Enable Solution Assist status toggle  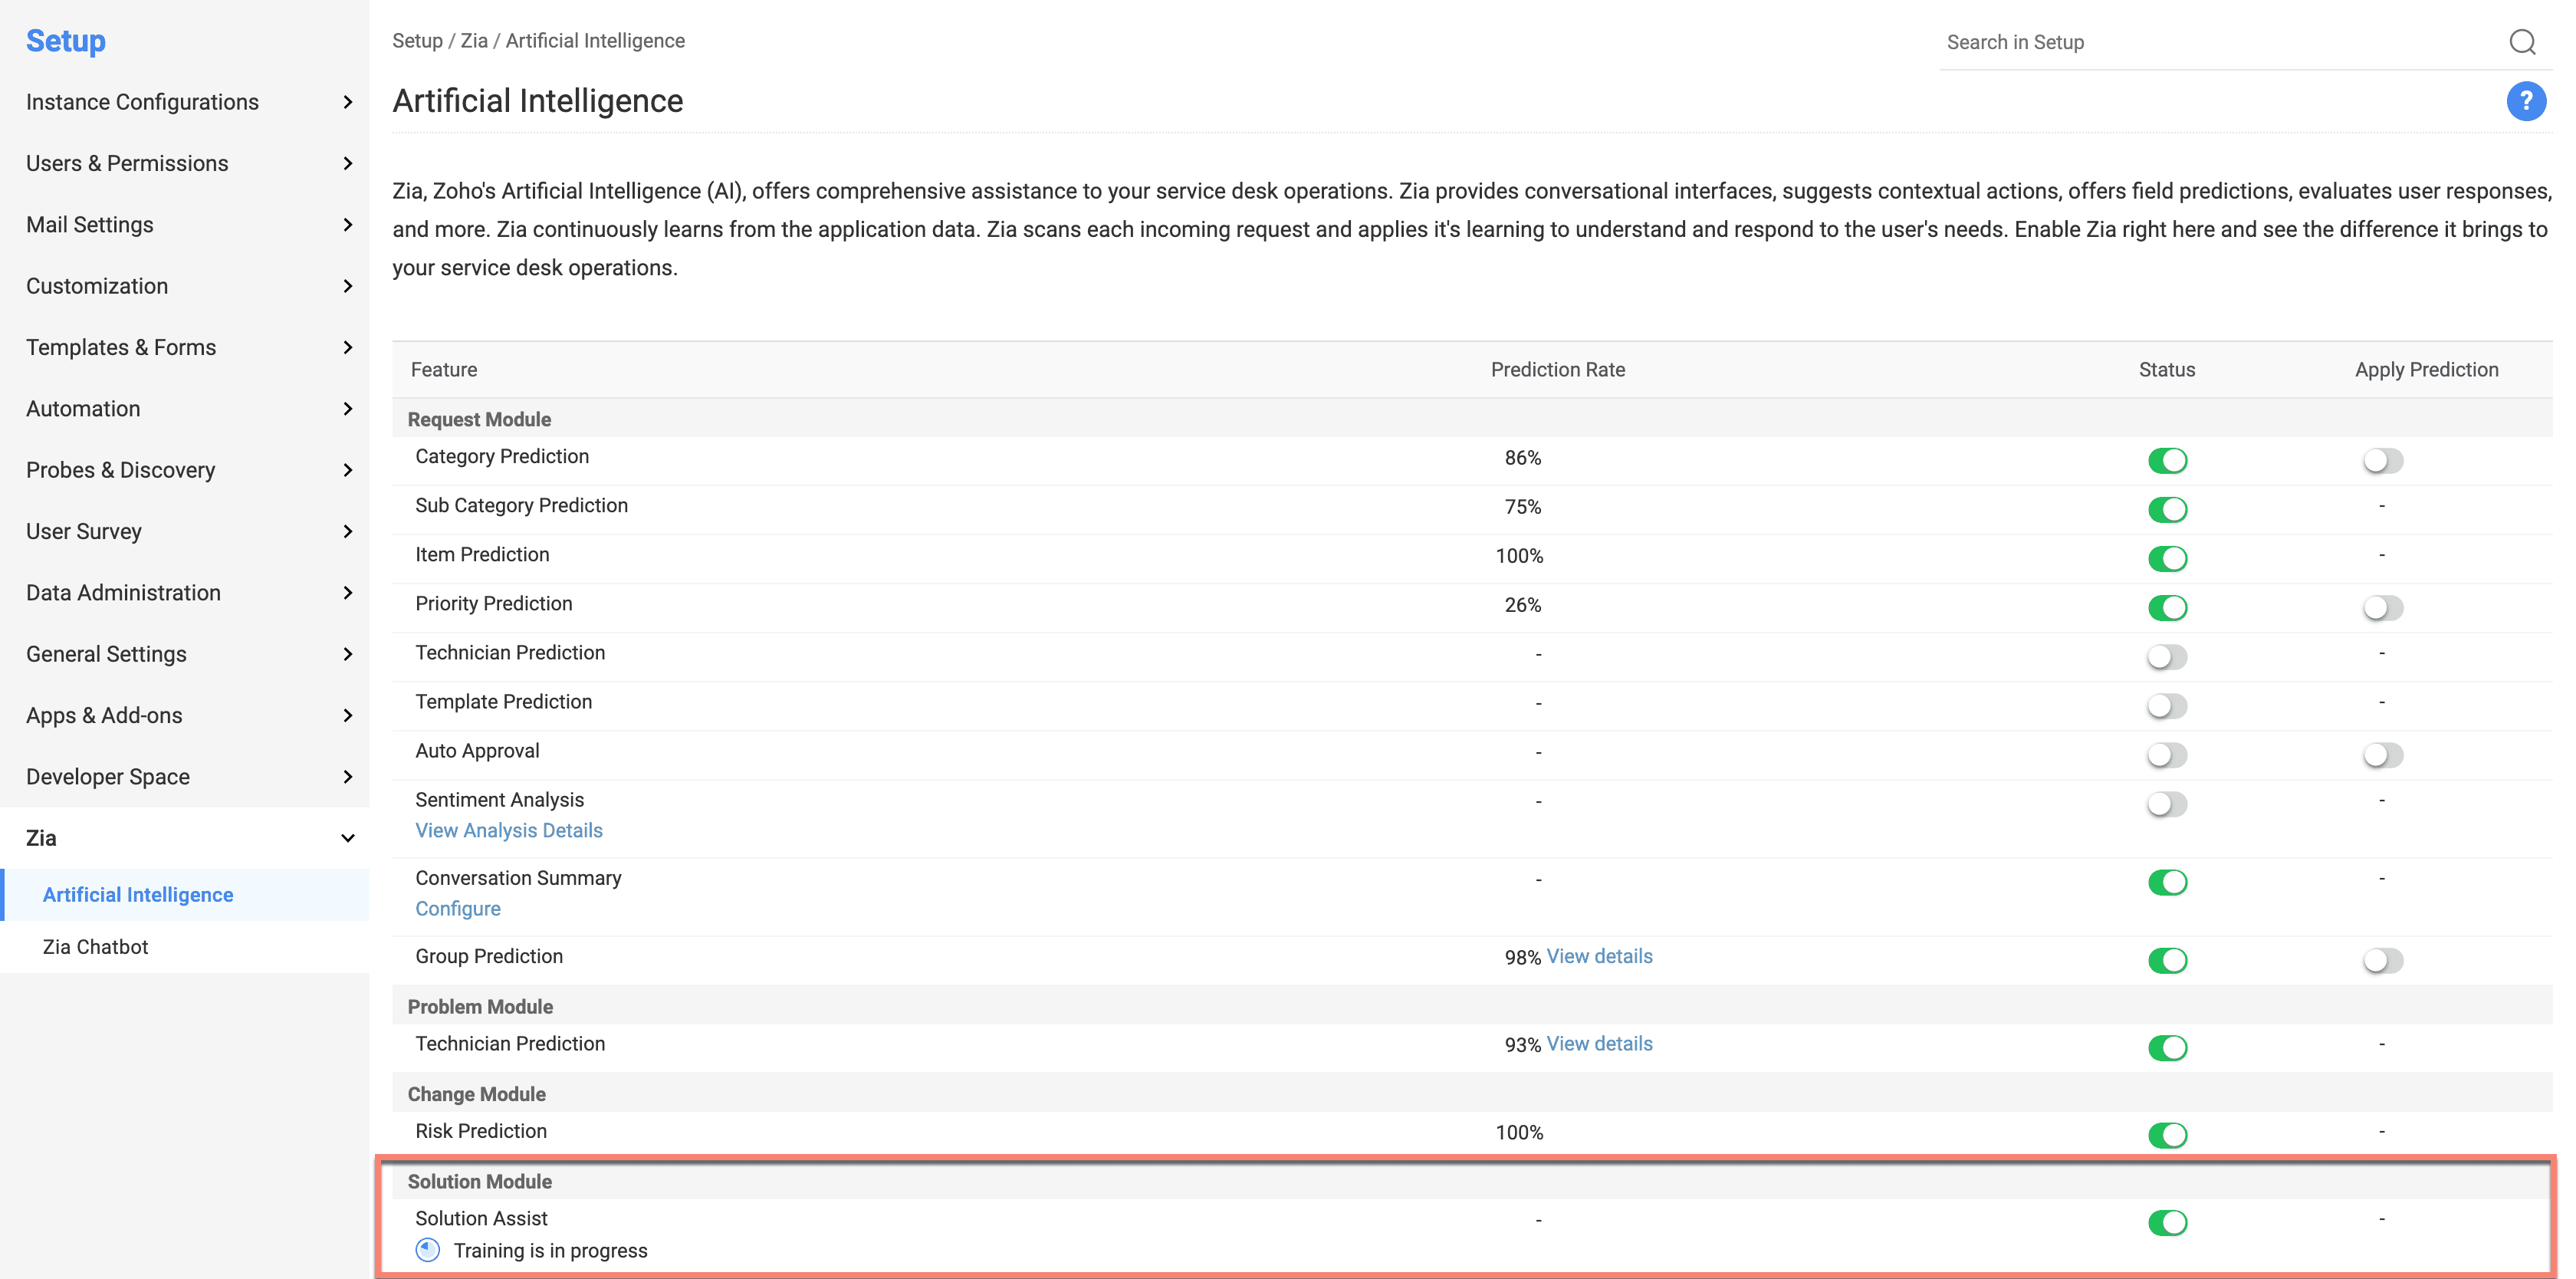pyautogui.click(x=2165, y=1221)
